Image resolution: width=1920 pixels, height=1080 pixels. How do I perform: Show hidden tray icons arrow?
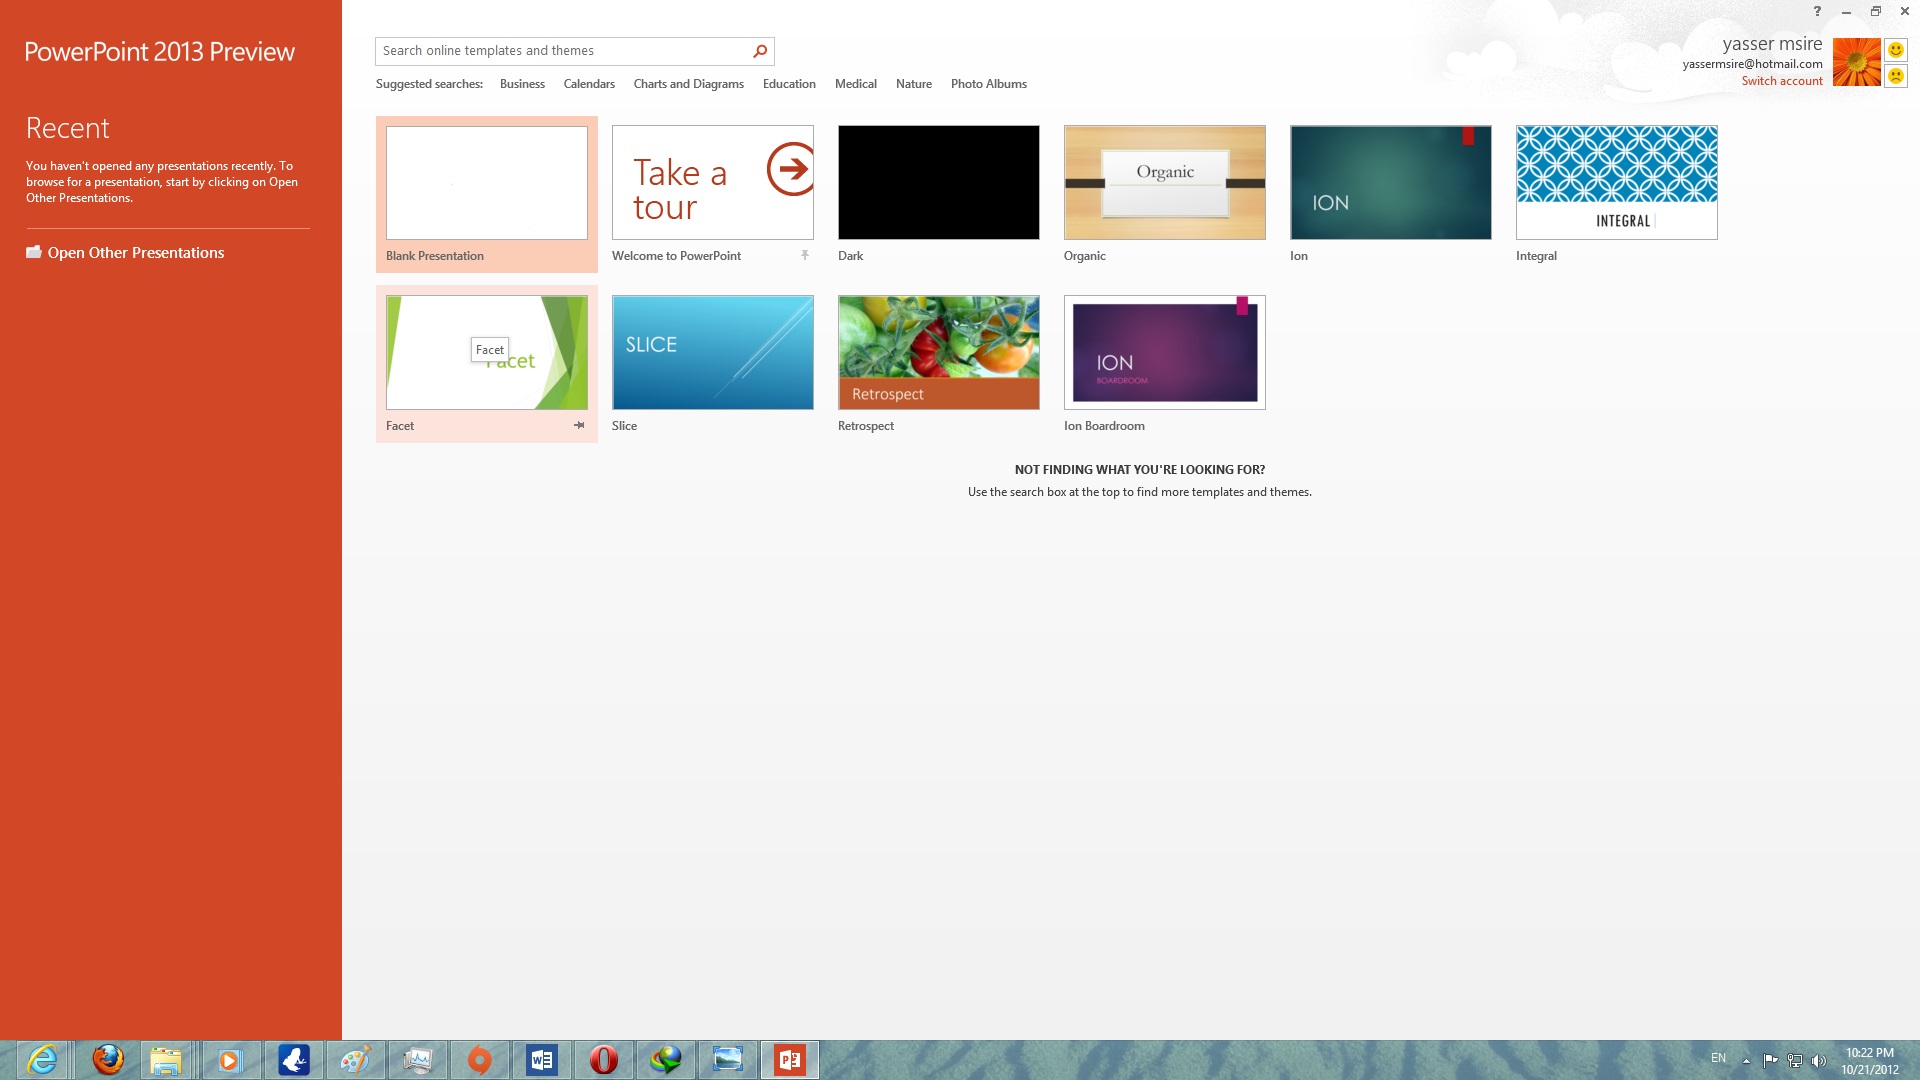pyautogui.click(x=1746, y=1061)
